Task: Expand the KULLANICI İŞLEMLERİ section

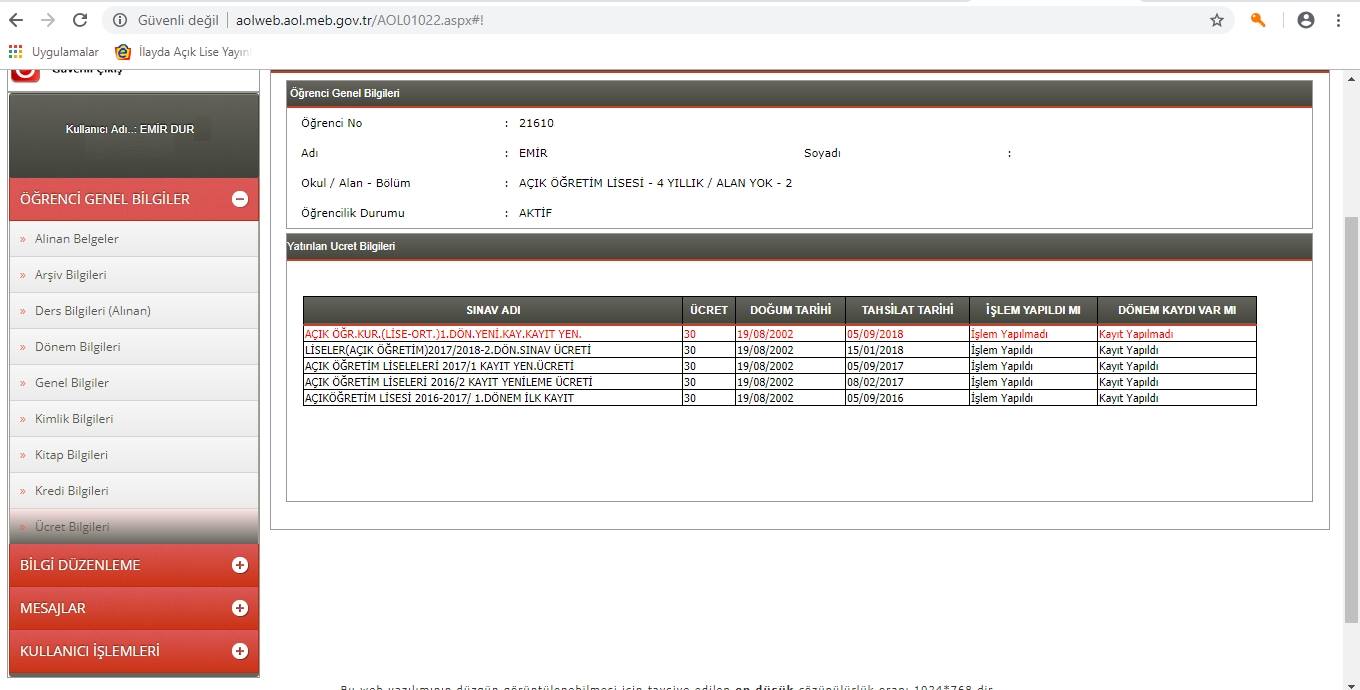Action: [240, 651]
